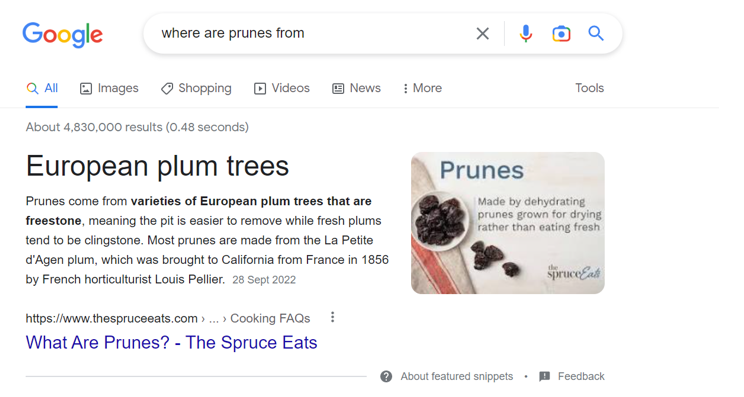Image resolution: width=744 pixels, height=397 pixels.
Task: Click the Feedback link text
Action: pyautogui.click(x=581, y=376)
